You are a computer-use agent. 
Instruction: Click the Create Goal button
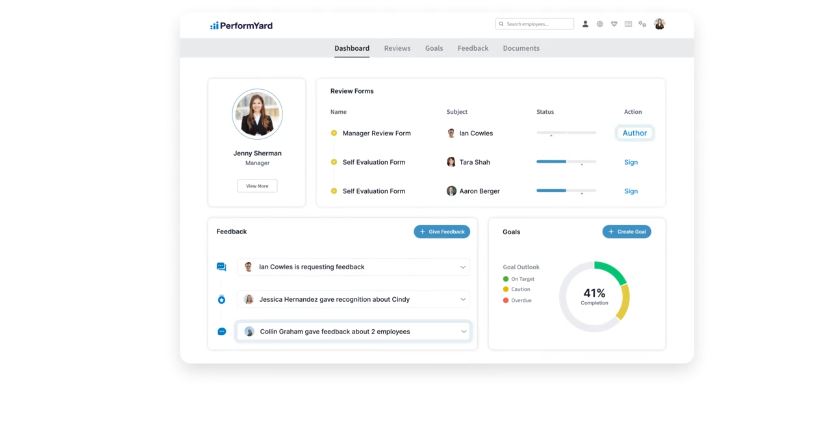pyautogui.click(x=627, y=232)
